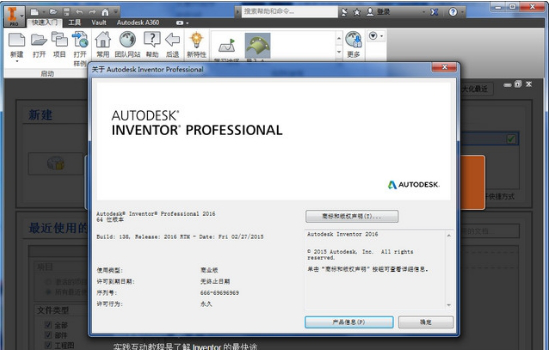This screenshot has width=549, height=364.
Task: Click copyright box scrollbar down arrow
Action: pos(449,305)
